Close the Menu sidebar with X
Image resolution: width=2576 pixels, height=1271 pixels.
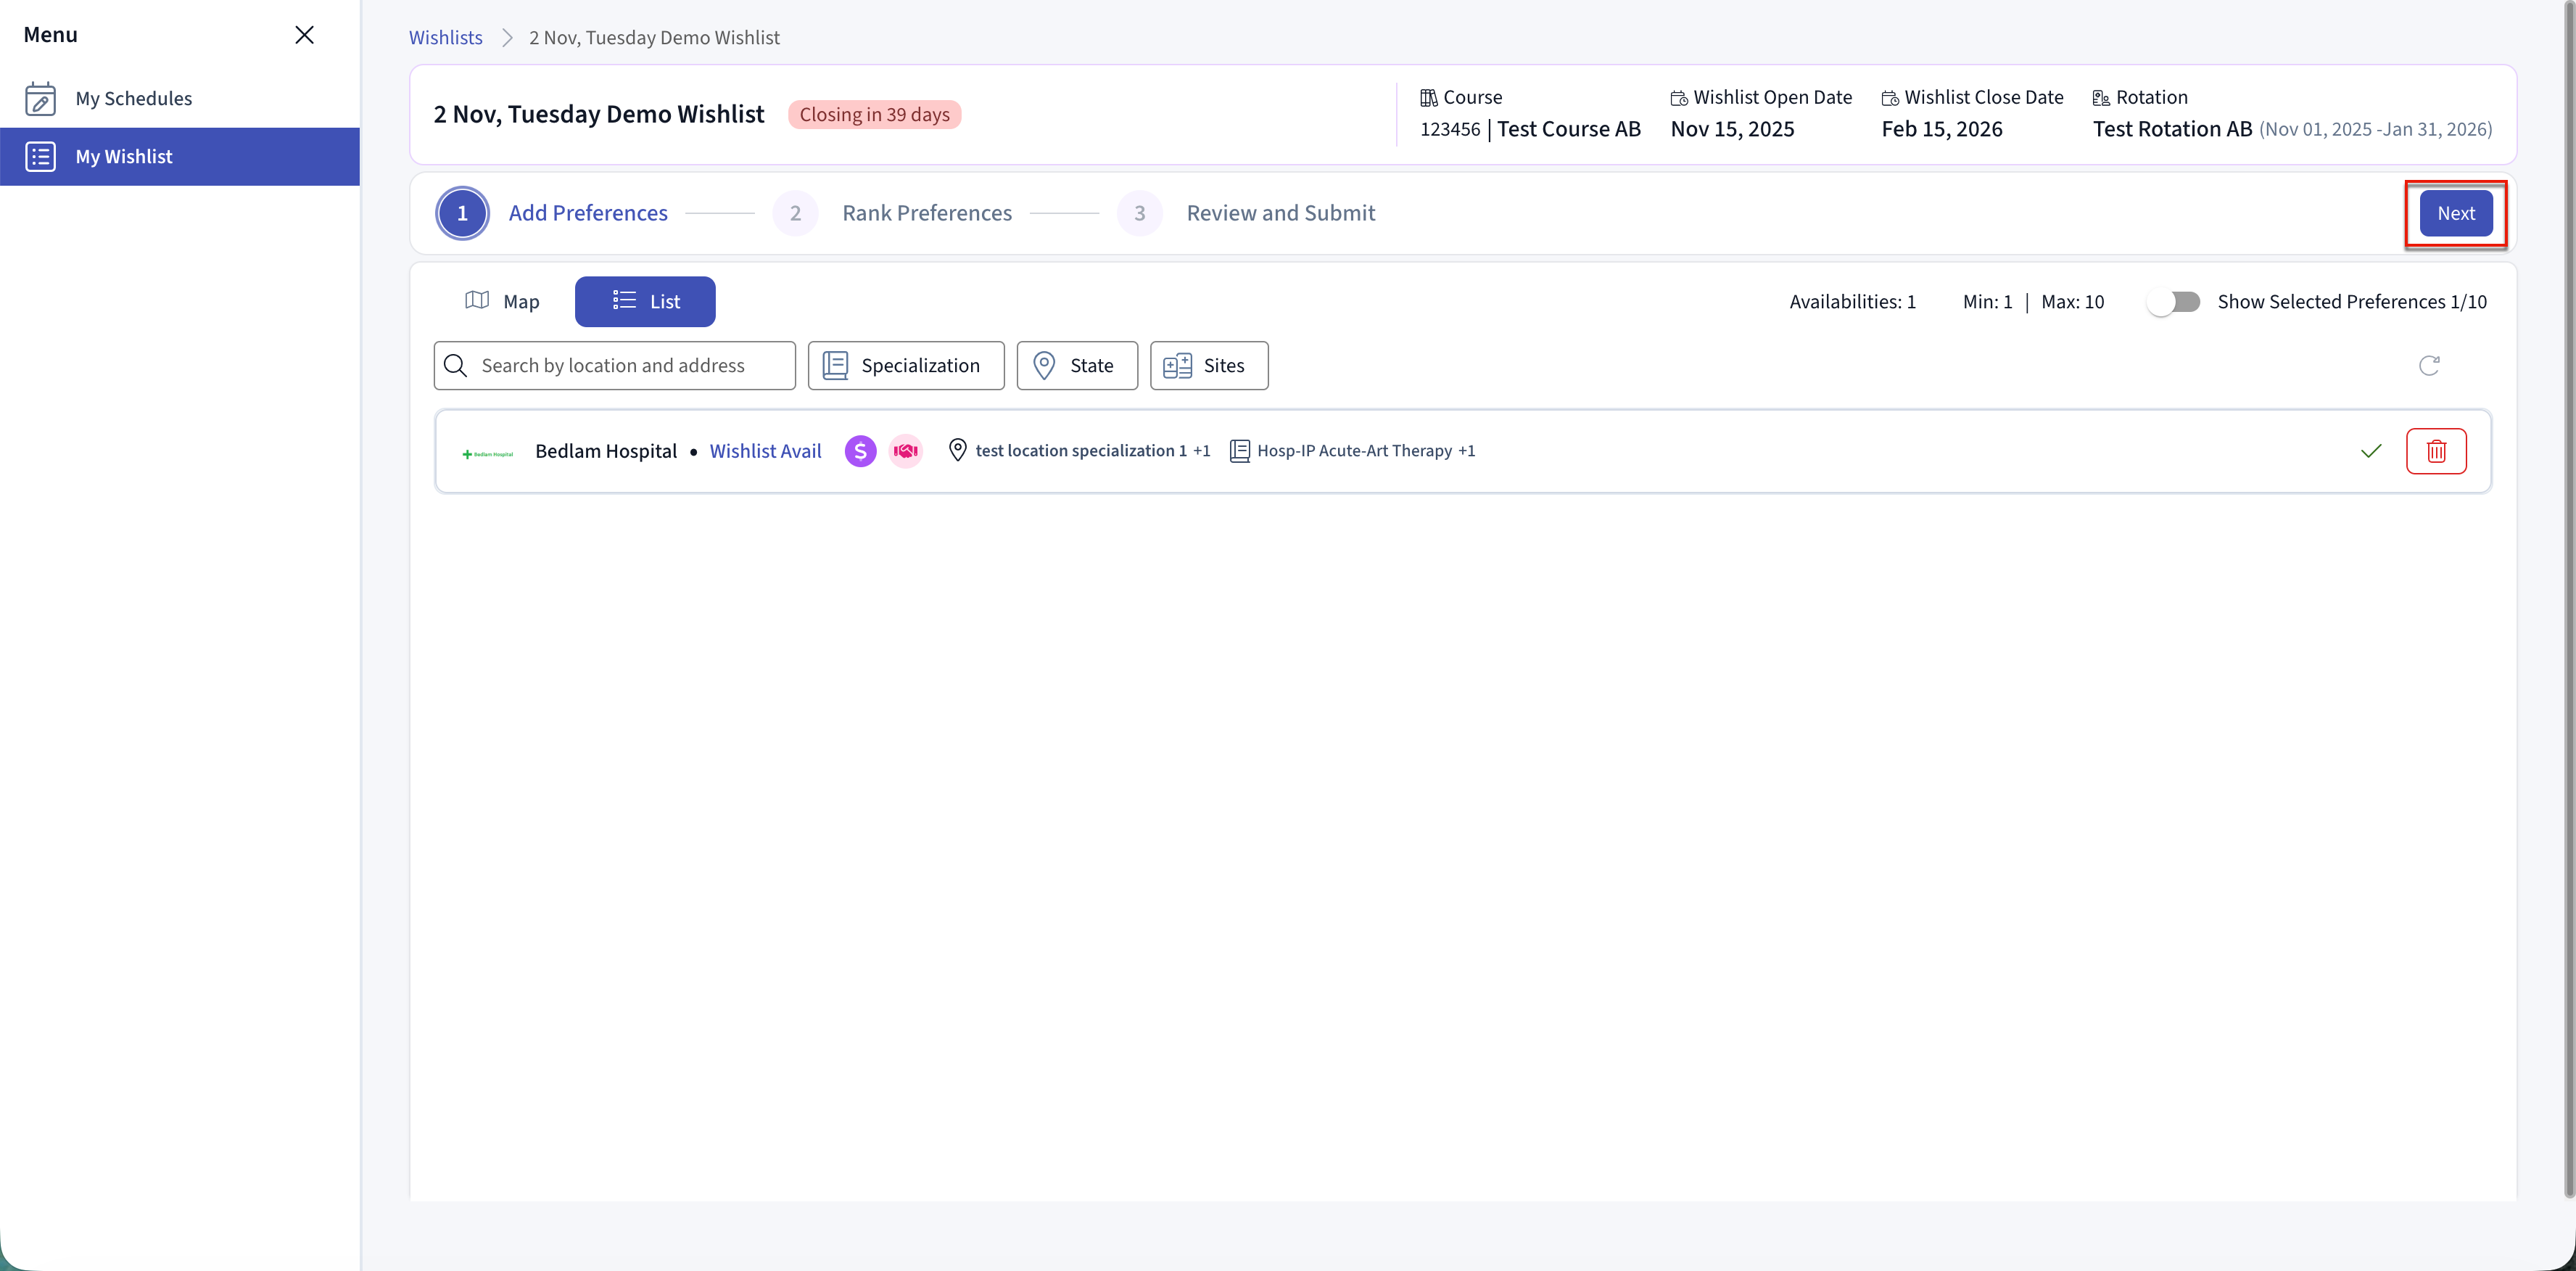(x=304, y=35)
